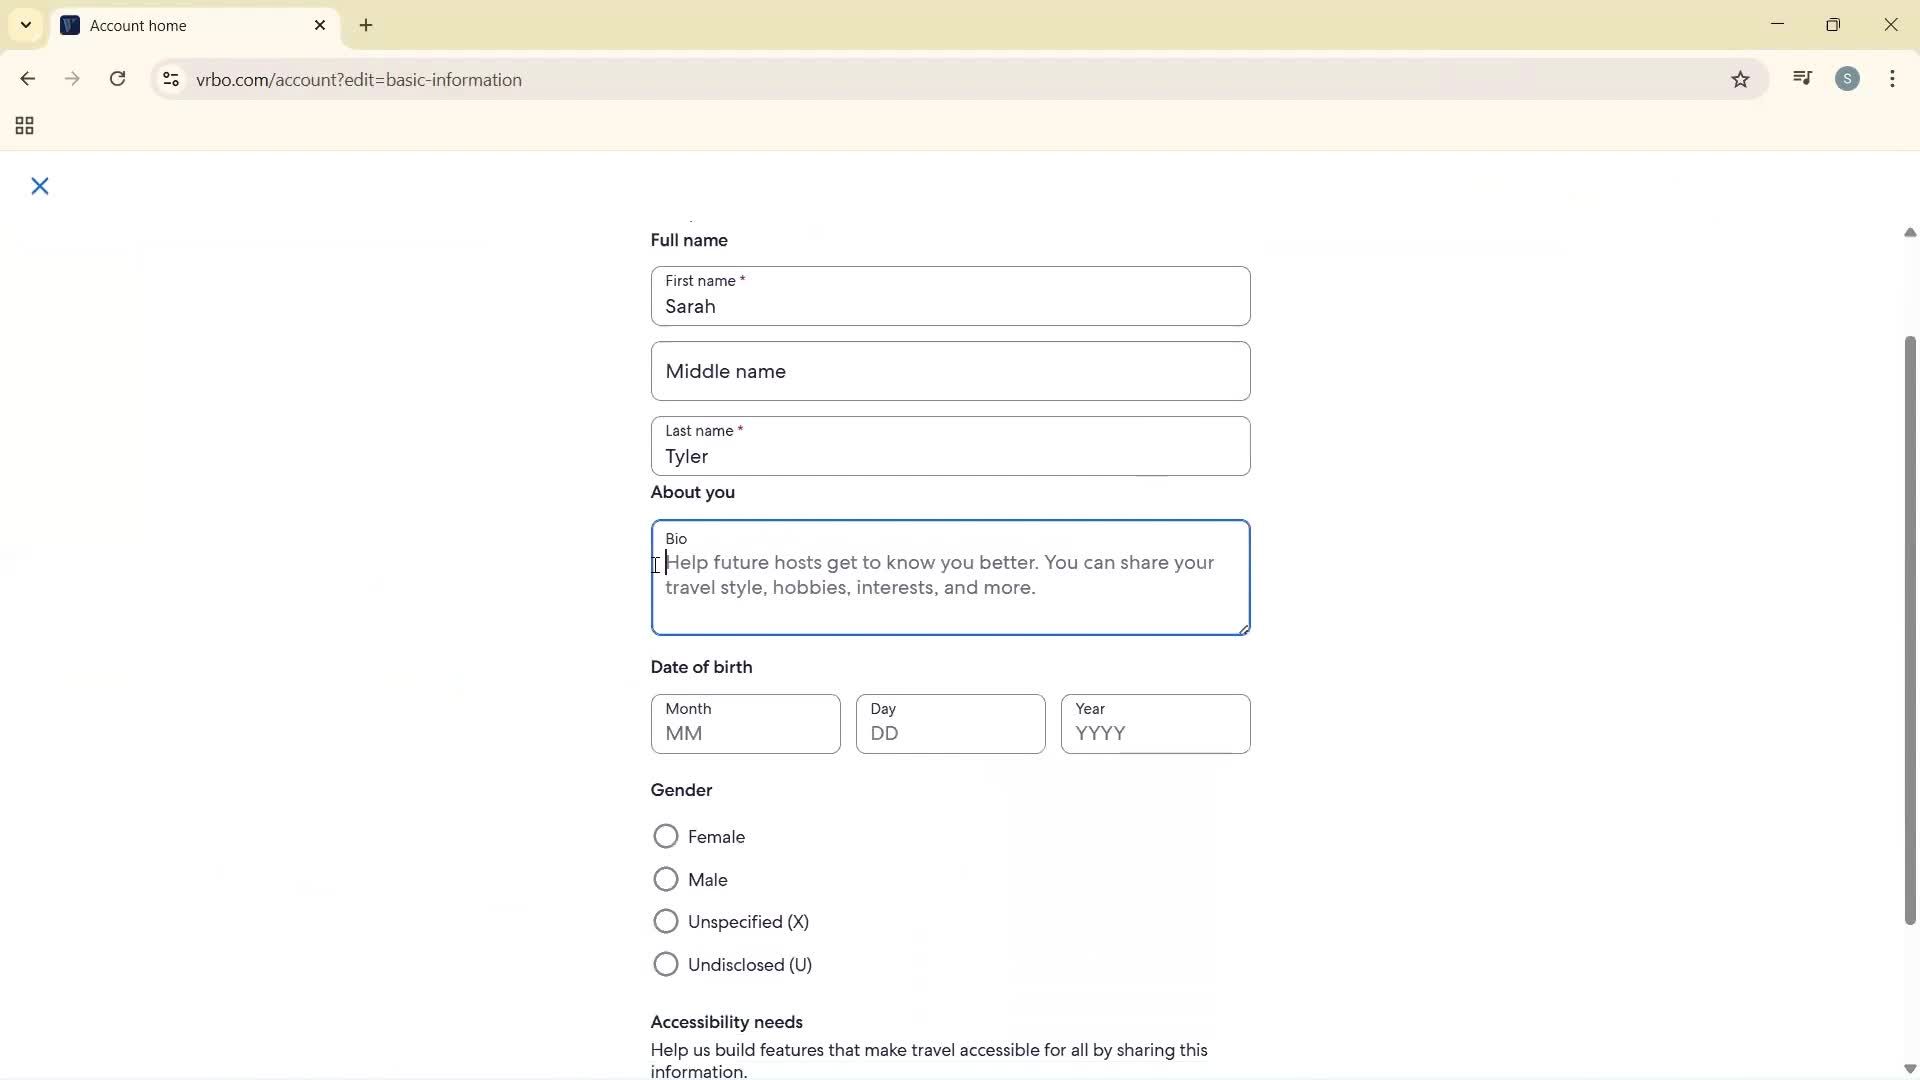Click inside the Bio text area
This screenshot has width=1920, height=1080.
950,578
